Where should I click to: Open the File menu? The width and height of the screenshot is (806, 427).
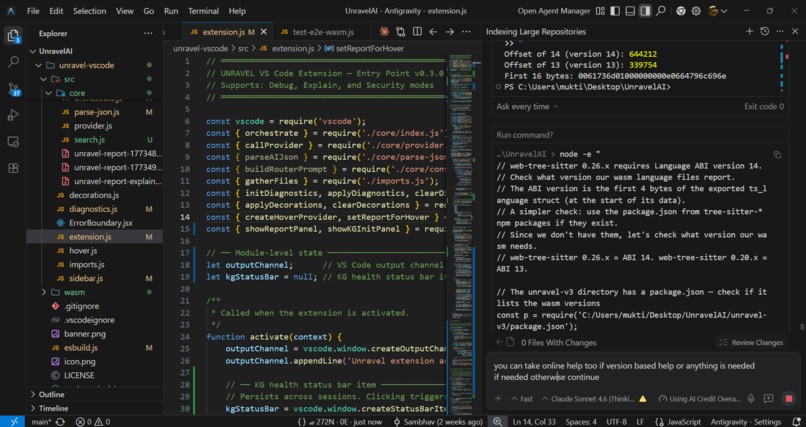[33, 11]
